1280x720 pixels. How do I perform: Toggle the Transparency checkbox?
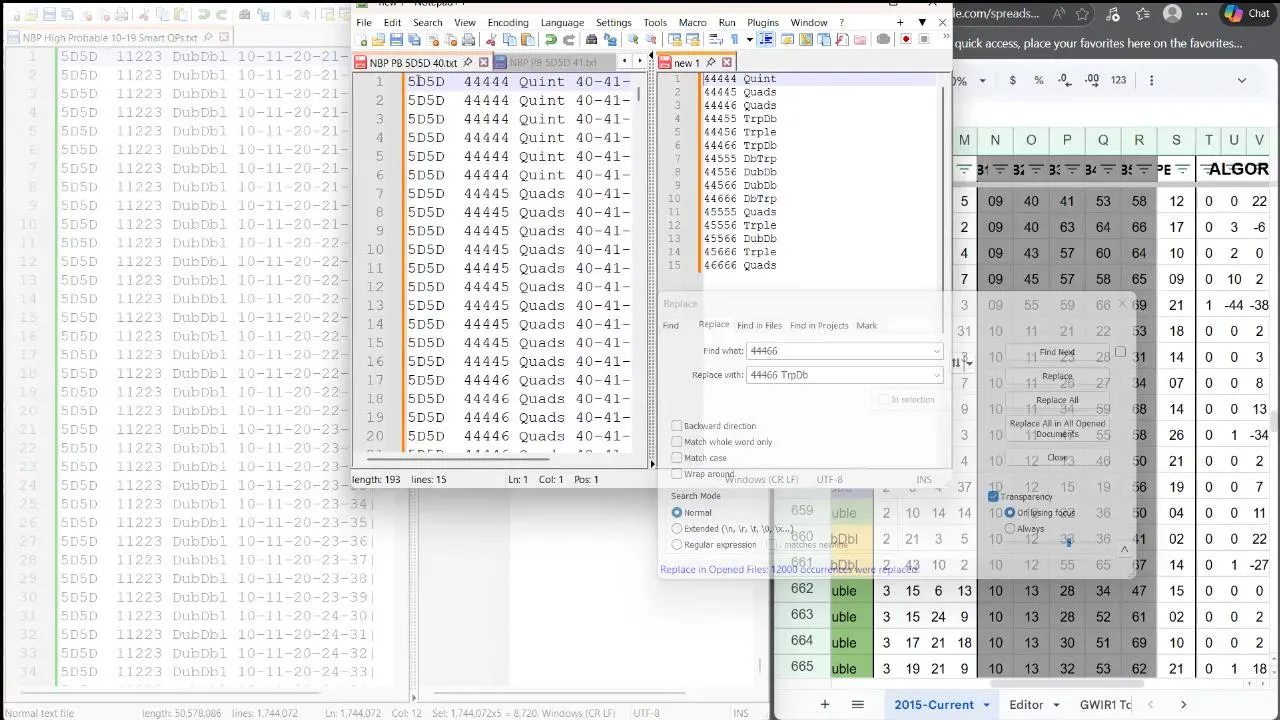[x=993, y=497]
